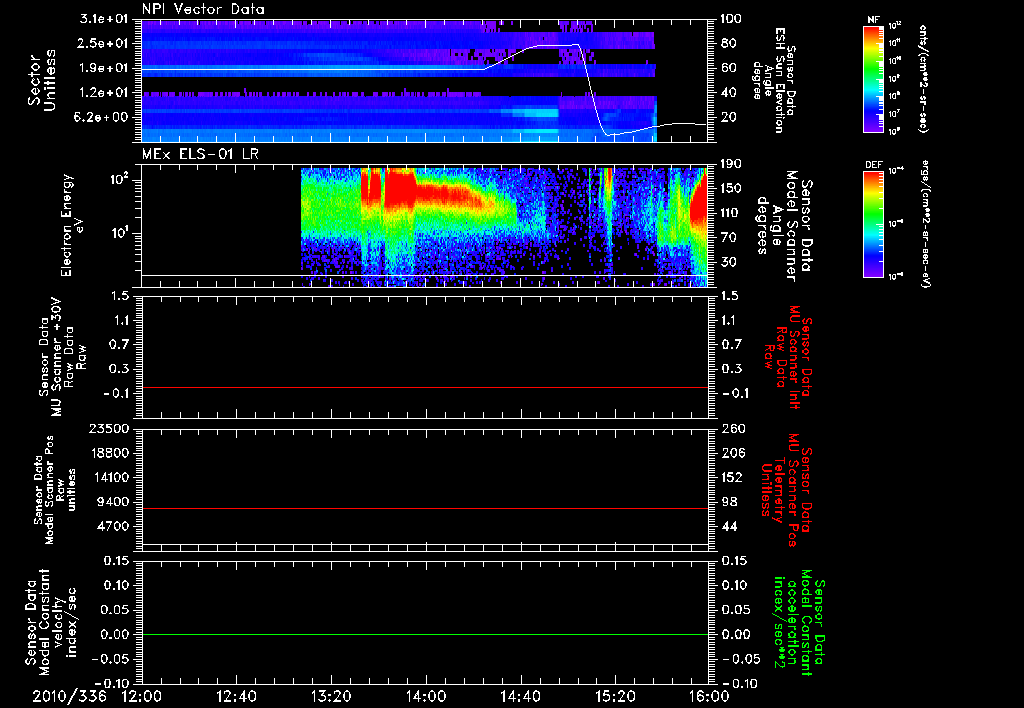The image size is (1024, 708).
Task: Click the 190 scanner angle tick label
Action: point(732,164)
